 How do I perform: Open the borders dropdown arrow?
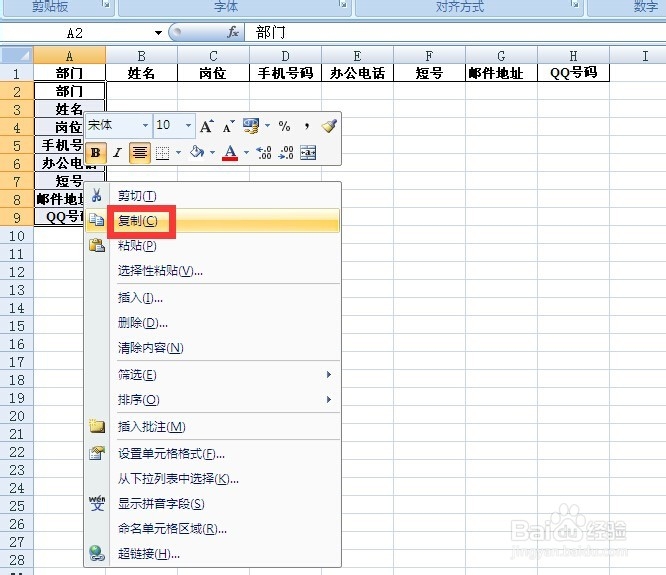178,152
